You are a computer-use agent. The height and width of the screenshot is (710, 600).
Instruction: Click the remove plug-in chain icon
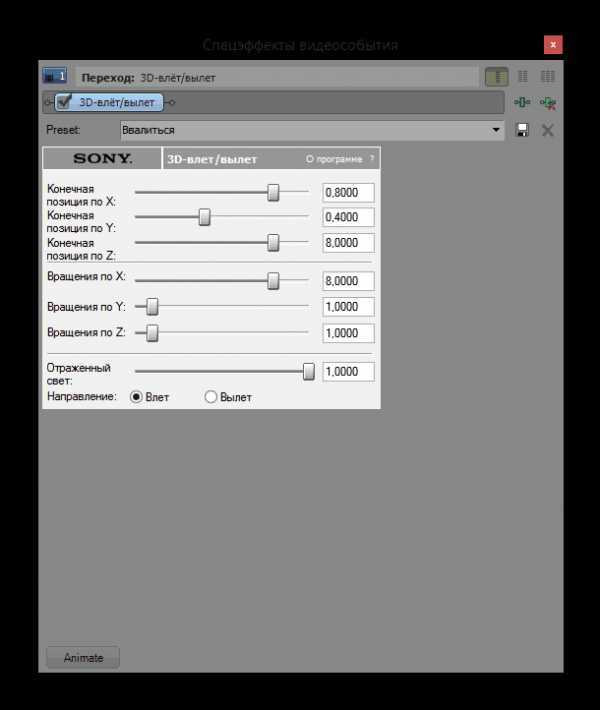click(548, 103)
